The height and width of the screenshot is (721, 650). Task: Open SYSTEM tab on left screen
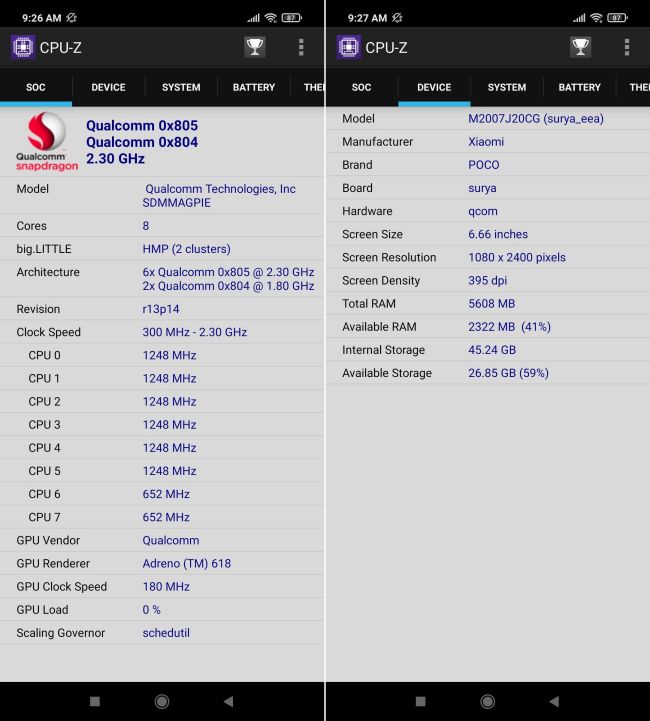[181, 87]
